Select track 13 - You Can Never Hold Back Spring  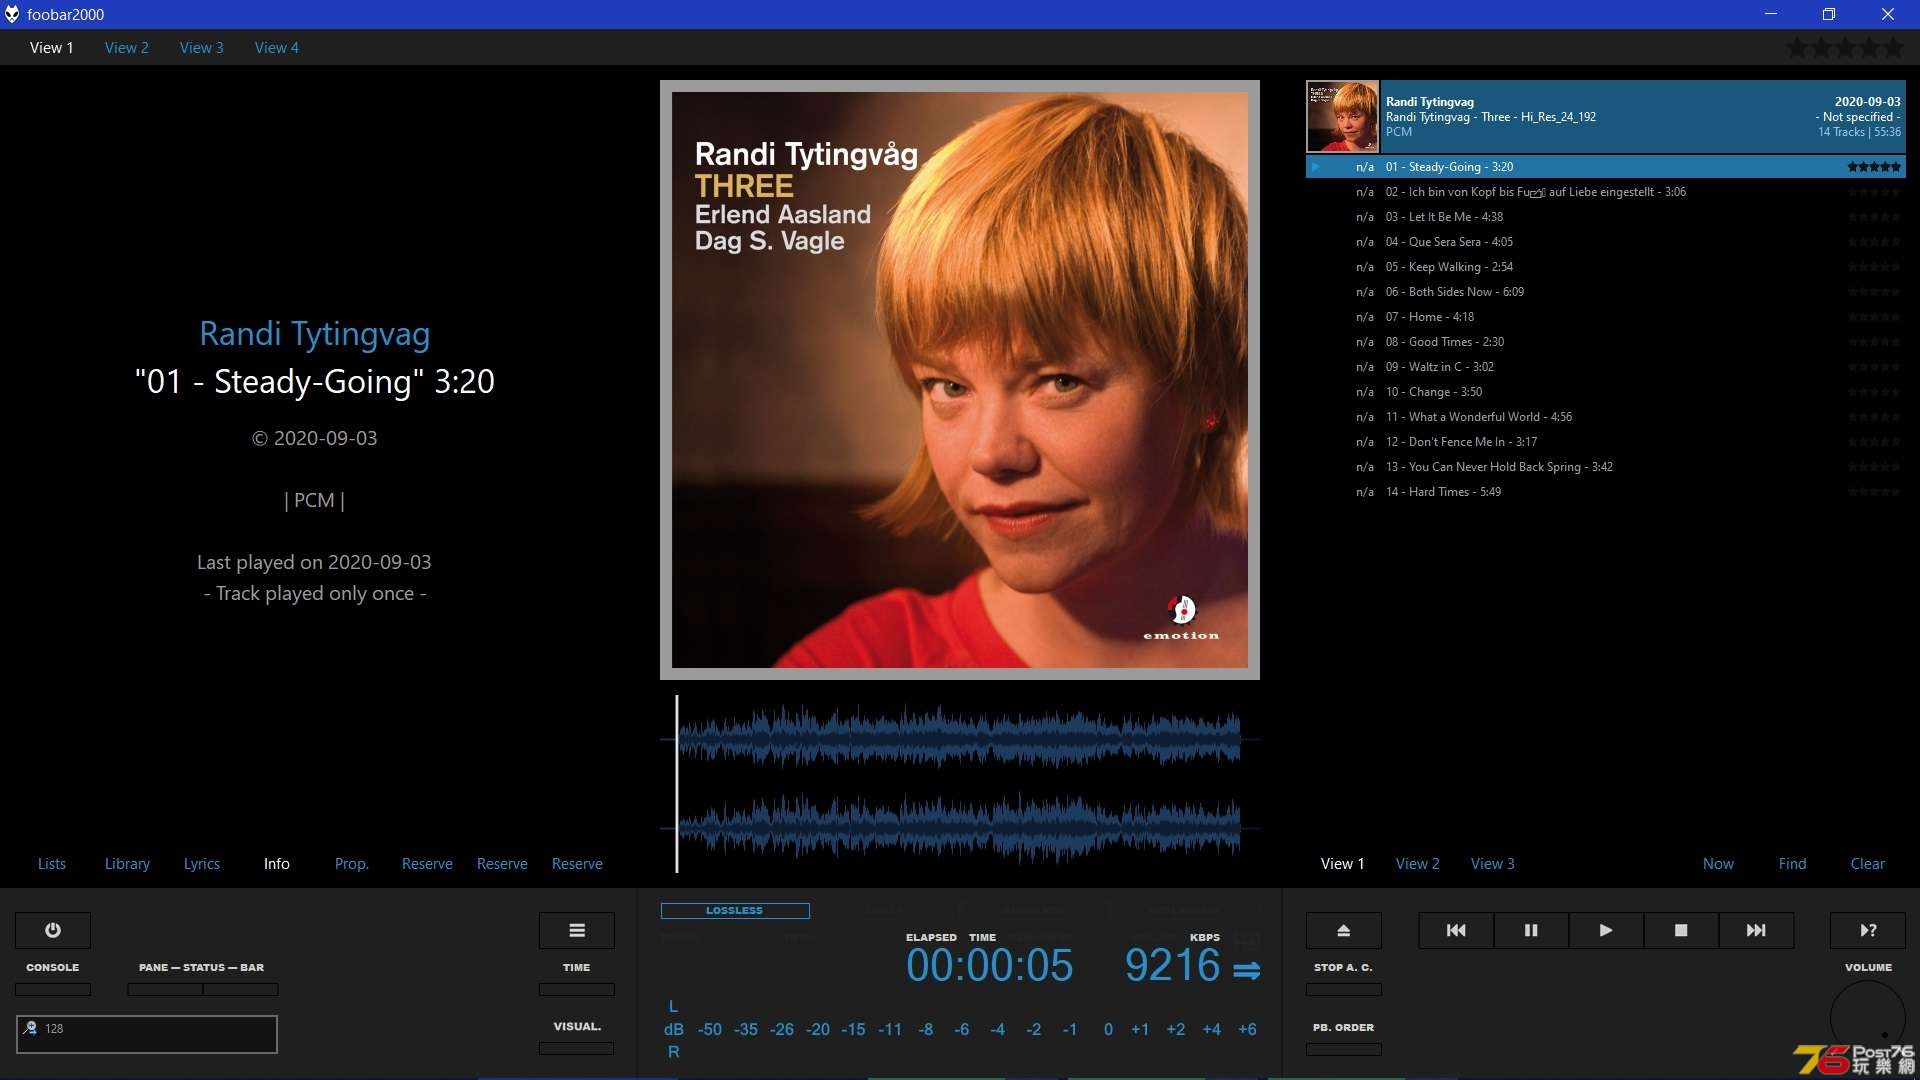click(1606, 467)
